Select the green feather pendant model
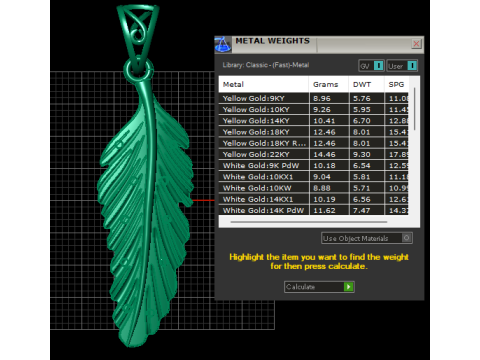480x360 pixels. 145,213
